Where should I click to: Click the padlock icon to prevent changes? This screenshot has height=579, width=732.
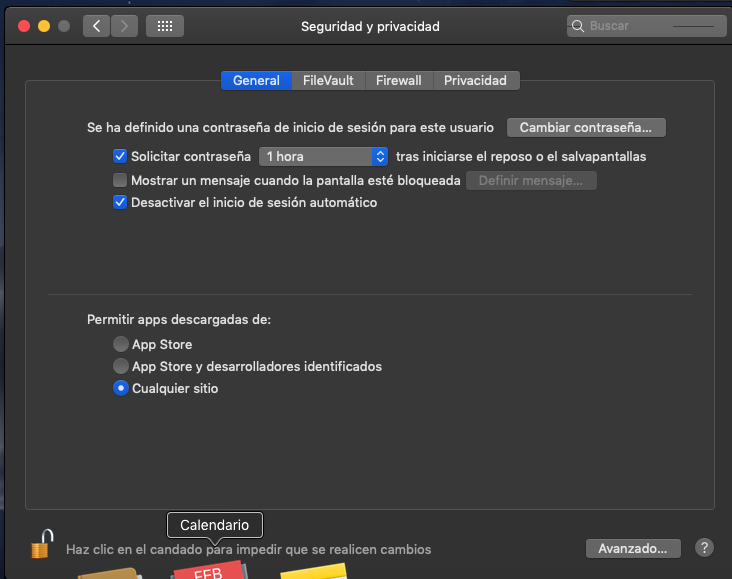(x=40, y=545)
